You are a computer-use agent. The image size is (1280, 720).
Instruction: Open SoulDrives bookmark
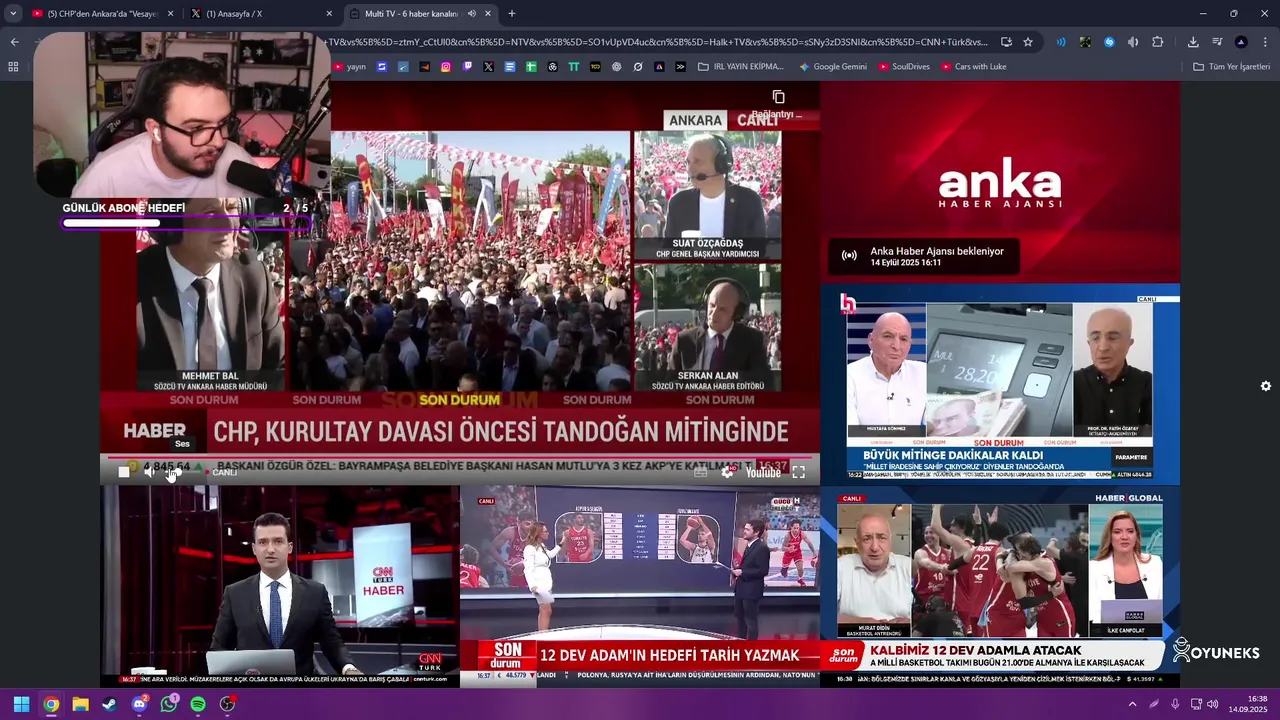(904, 67)
